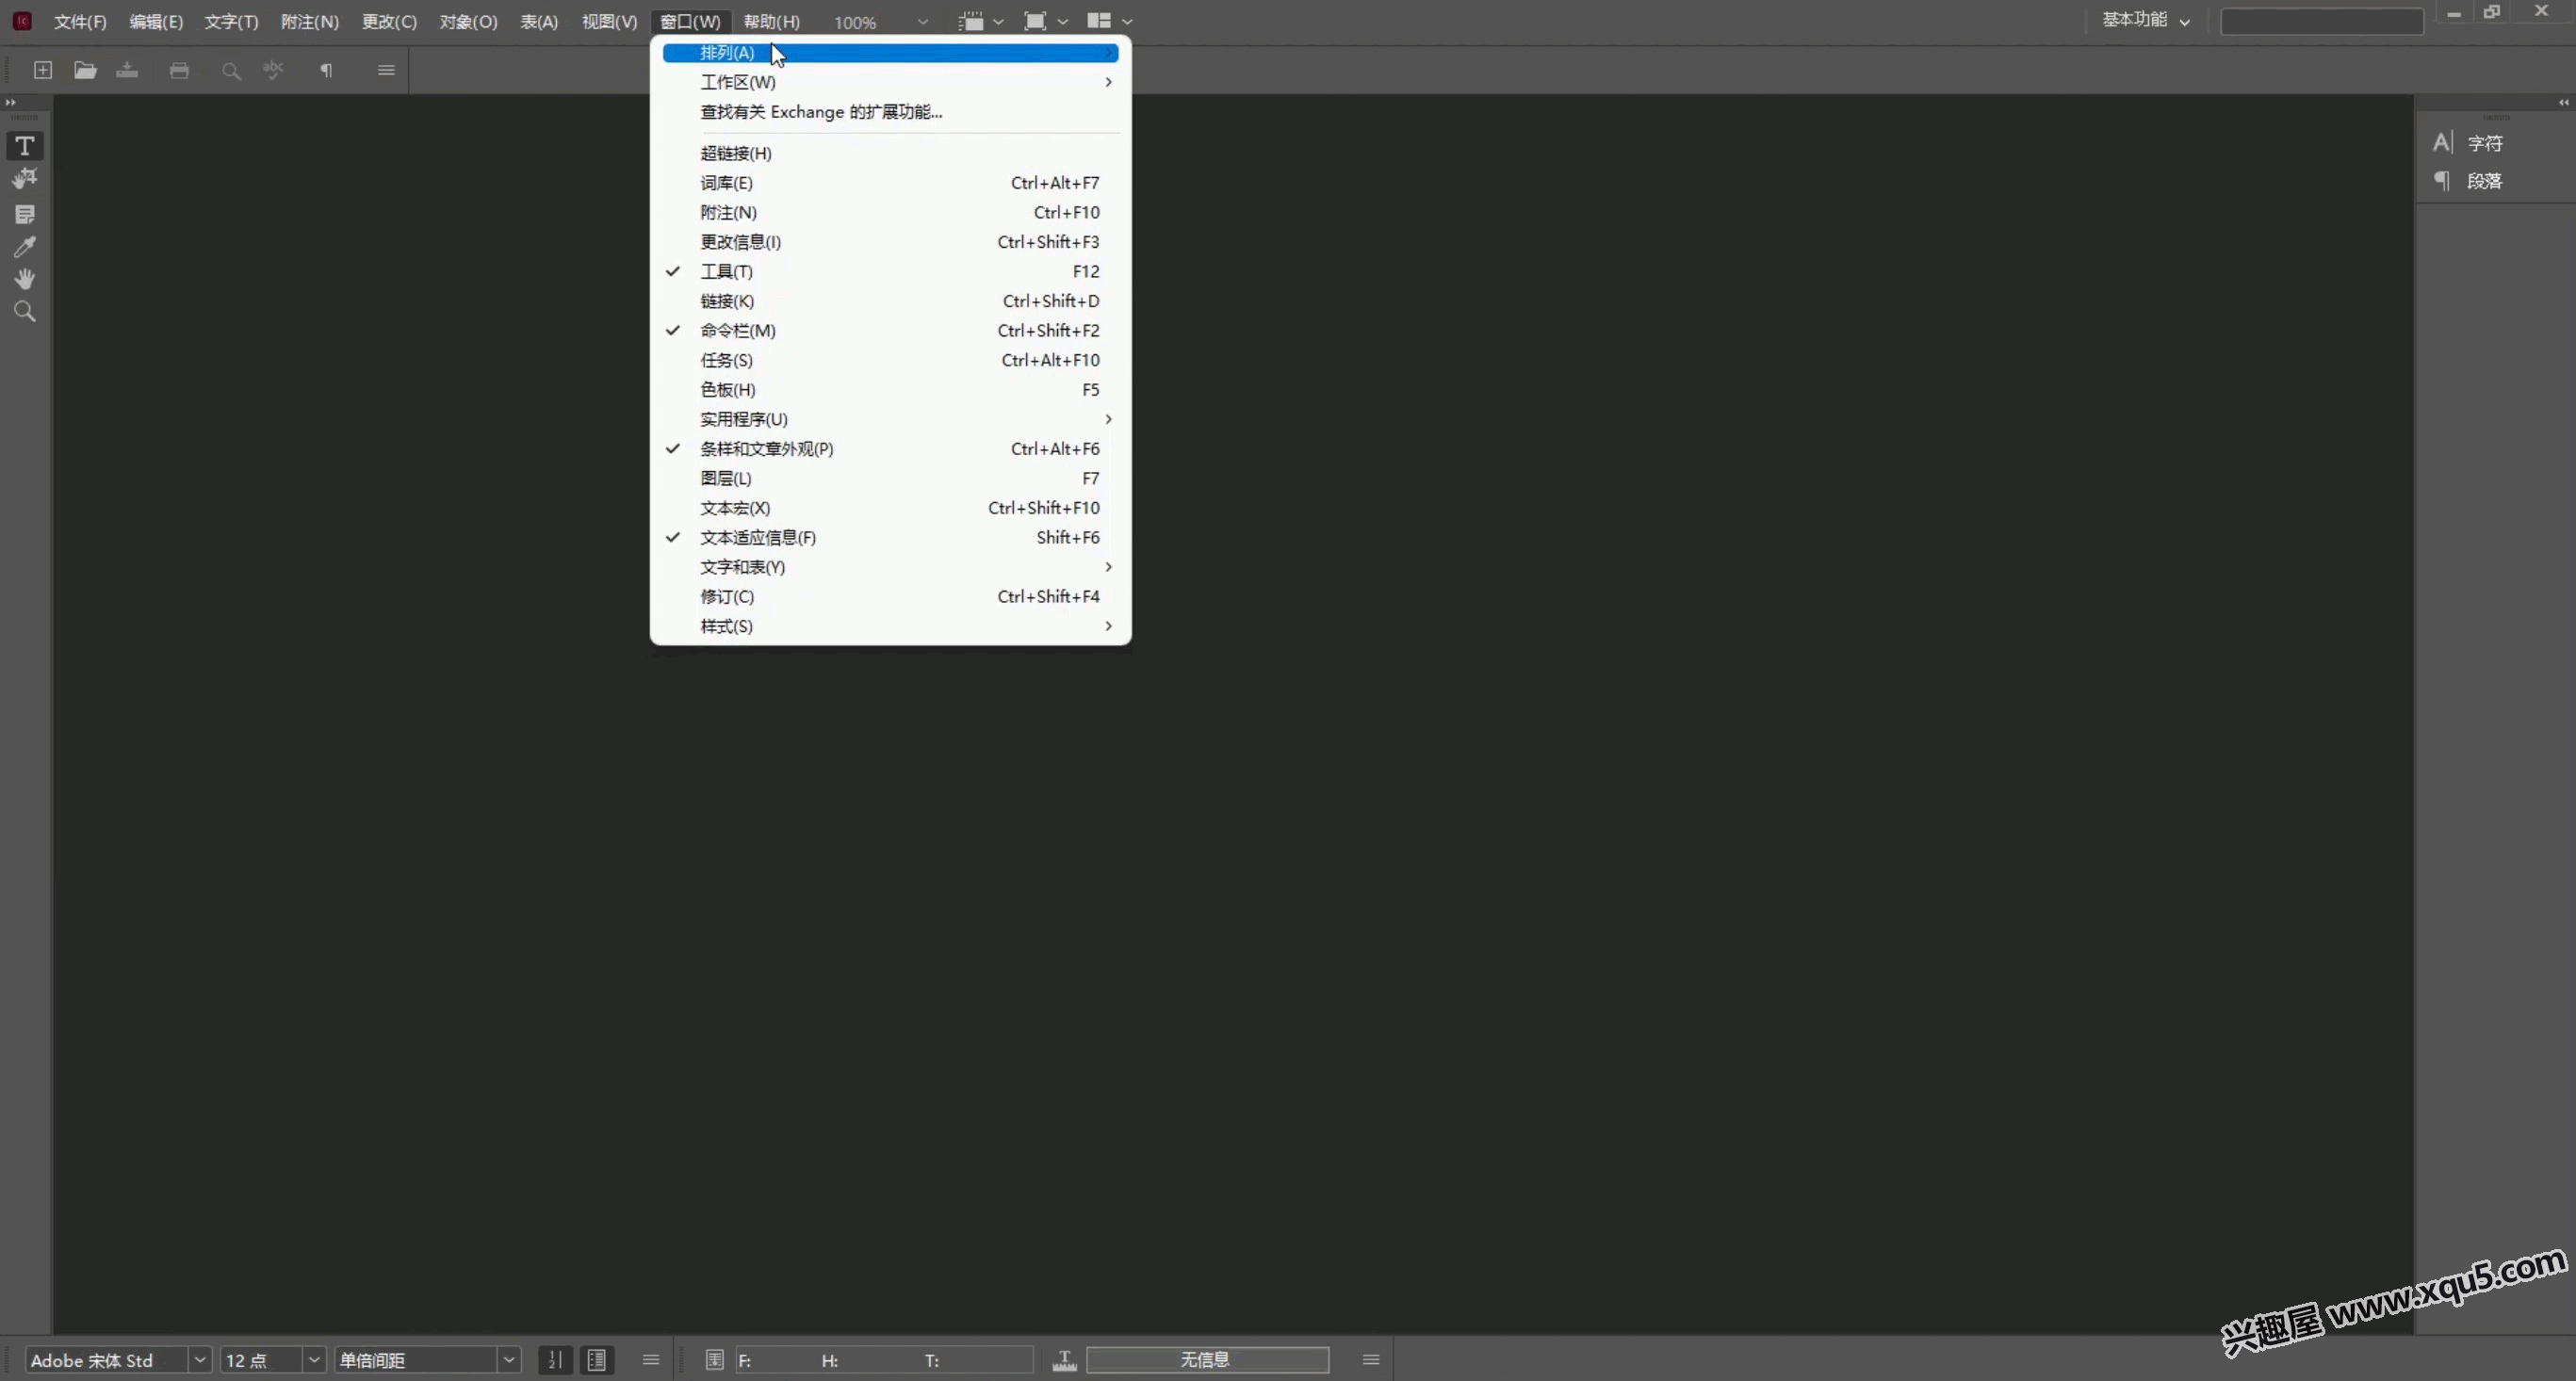This screenshot has width=2576, height=1381.
Task: Select the Position tool in the toolbox
Action: pyautogui.click(x=25, y=179)
